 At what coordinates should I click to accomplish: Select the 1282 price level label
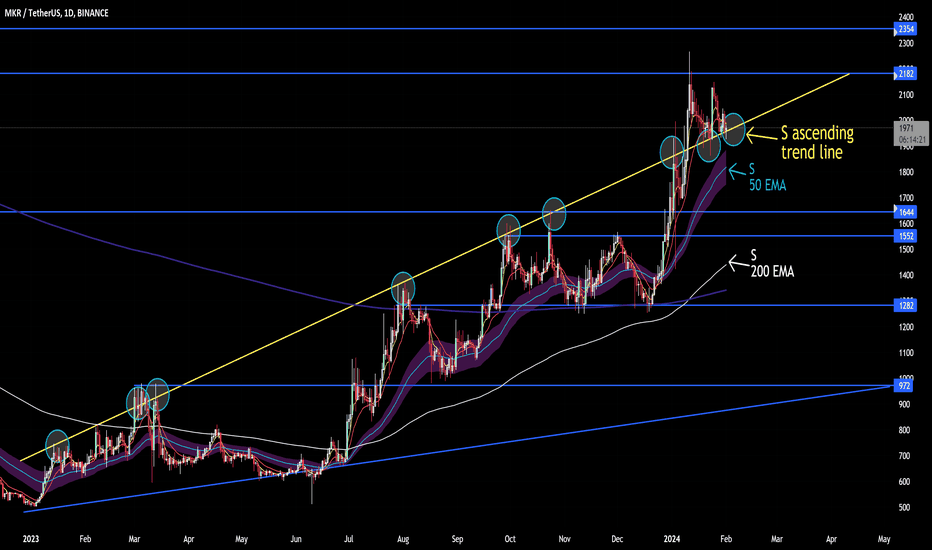click(906, 306)
